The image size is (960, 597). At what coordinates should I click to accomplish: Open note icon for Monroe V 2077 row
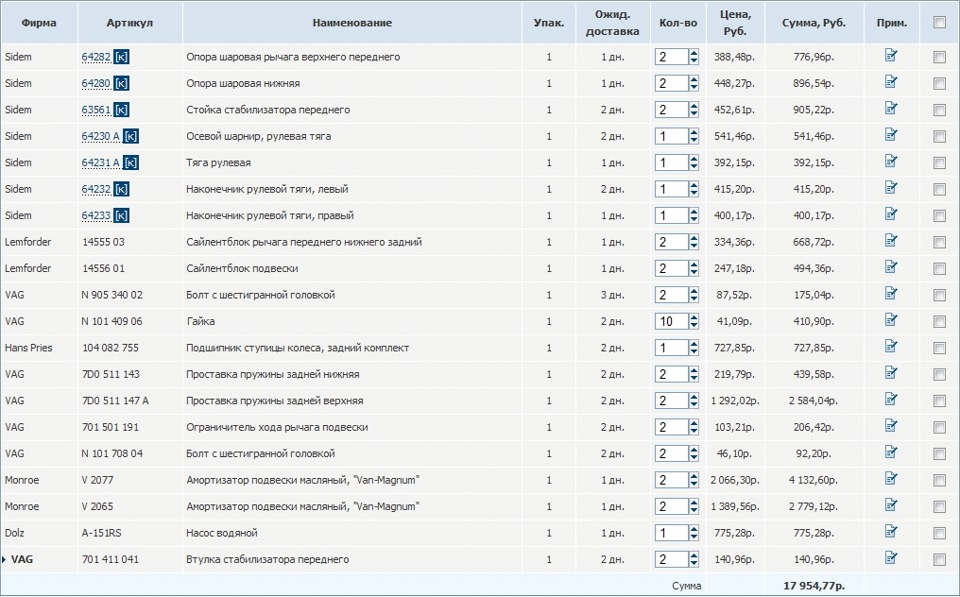click(x=891, y=479)
